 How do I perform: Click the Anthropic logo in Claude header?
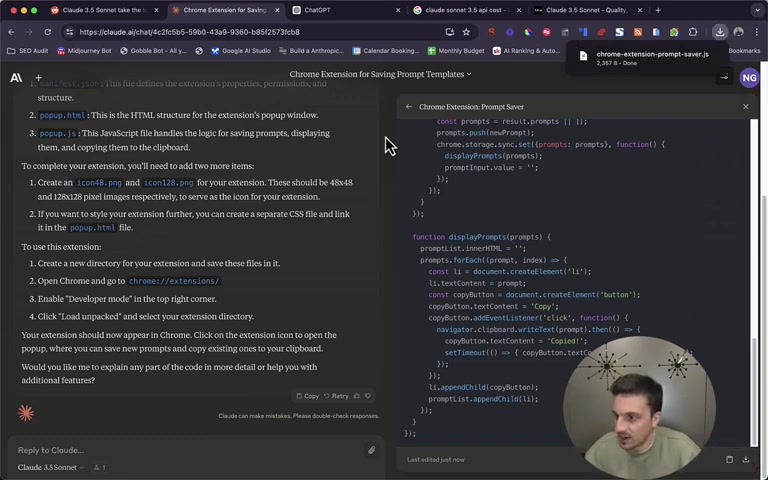(16, 77)
